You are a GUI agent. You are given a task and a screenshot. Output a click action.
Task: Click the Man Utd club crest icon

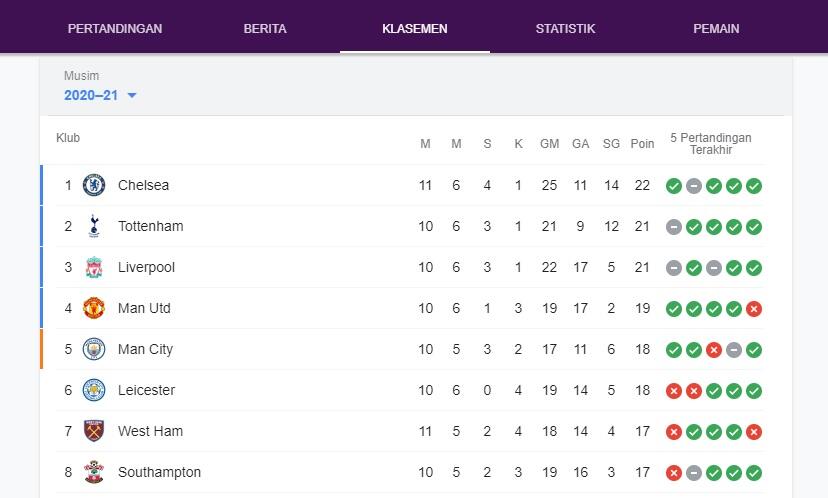[94, 308]
